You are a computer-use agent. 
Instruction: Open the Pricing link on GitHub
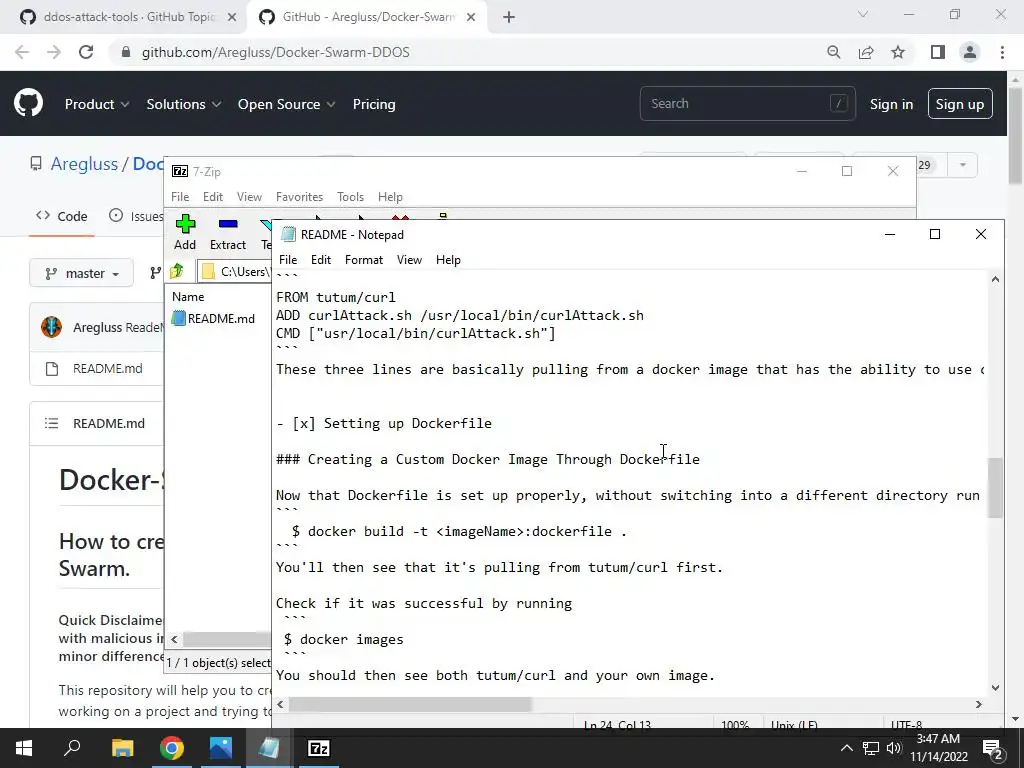click(374, 104)
